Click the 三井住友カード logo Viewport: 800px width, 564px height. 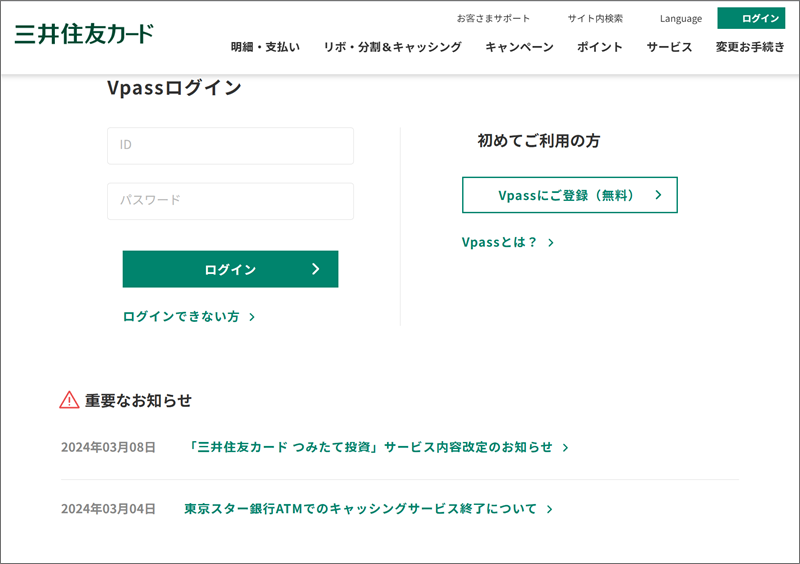(84, 34)
